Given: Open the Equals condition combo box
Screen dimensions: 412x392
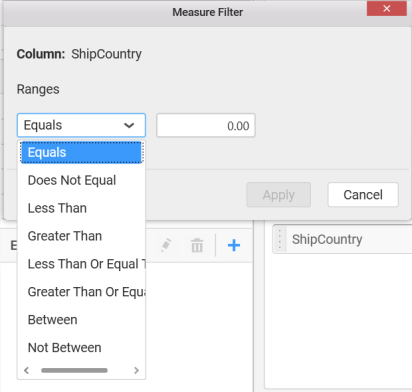Looking at the screenshot, I should (81, 125).
